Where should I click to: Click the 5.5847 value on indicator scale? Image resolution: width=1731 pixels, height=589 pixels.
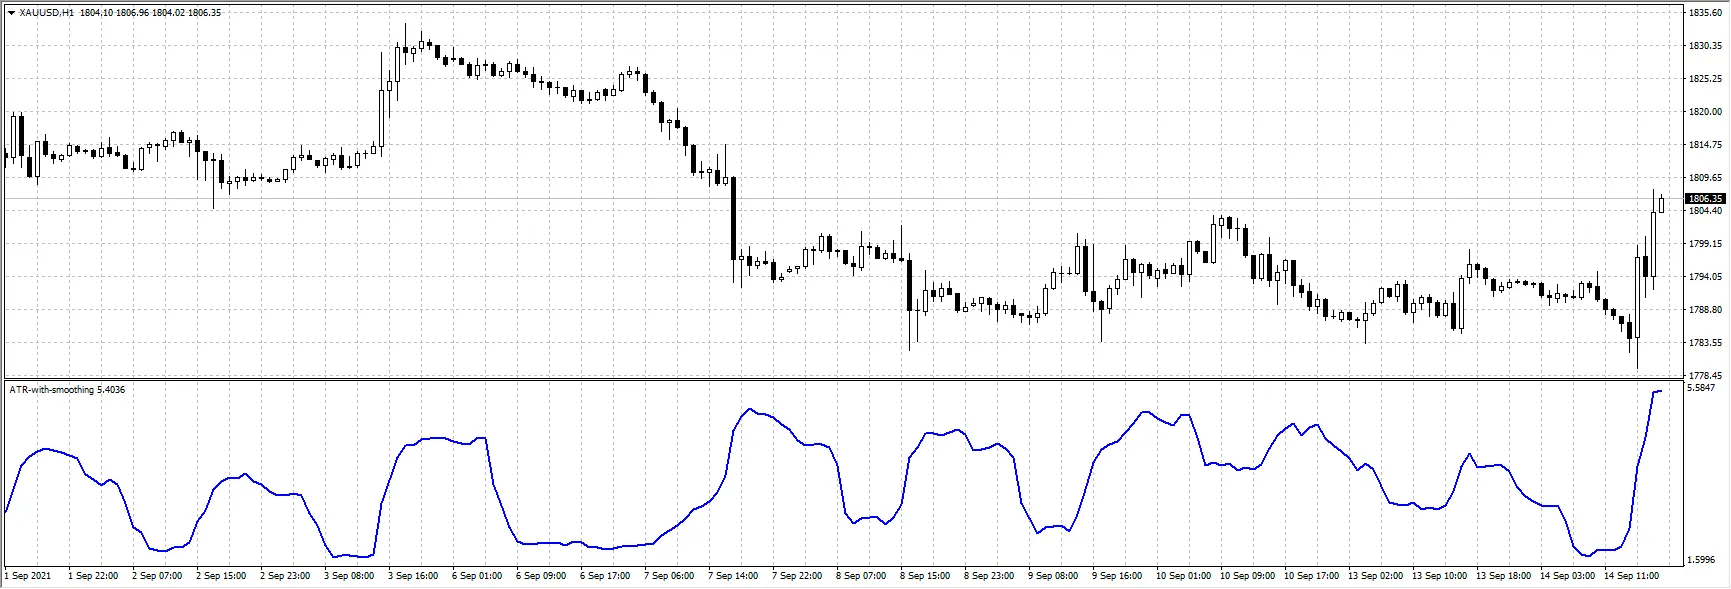point(1702,388)
